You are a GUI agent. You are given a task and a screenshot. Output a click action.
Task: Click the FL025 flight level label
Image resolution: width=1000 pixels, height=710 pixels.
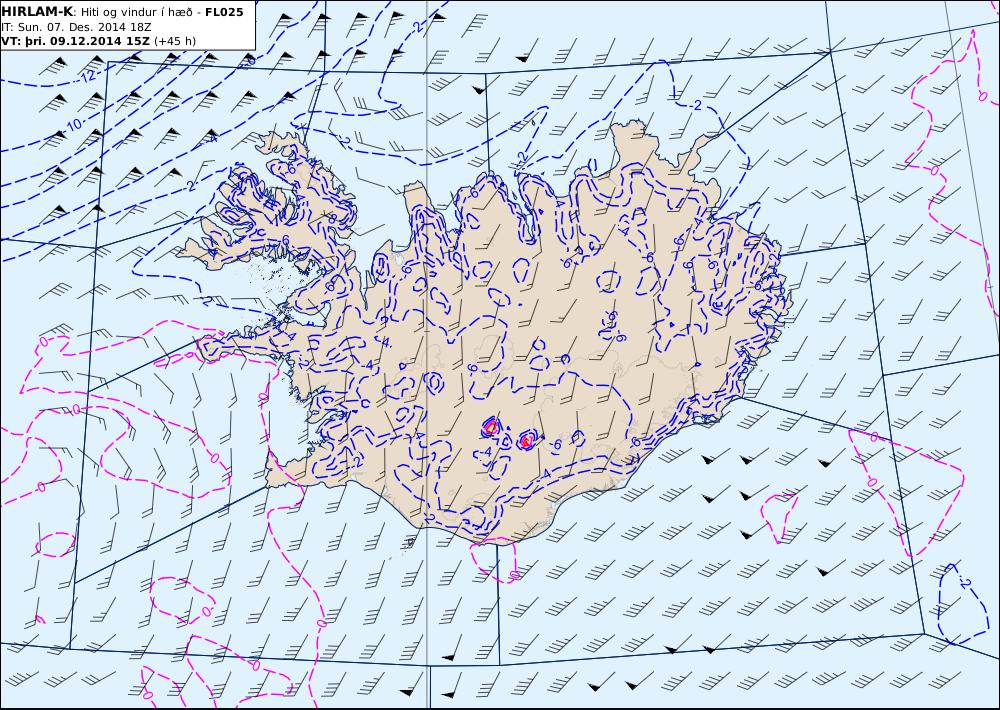[x=224, y=12]
